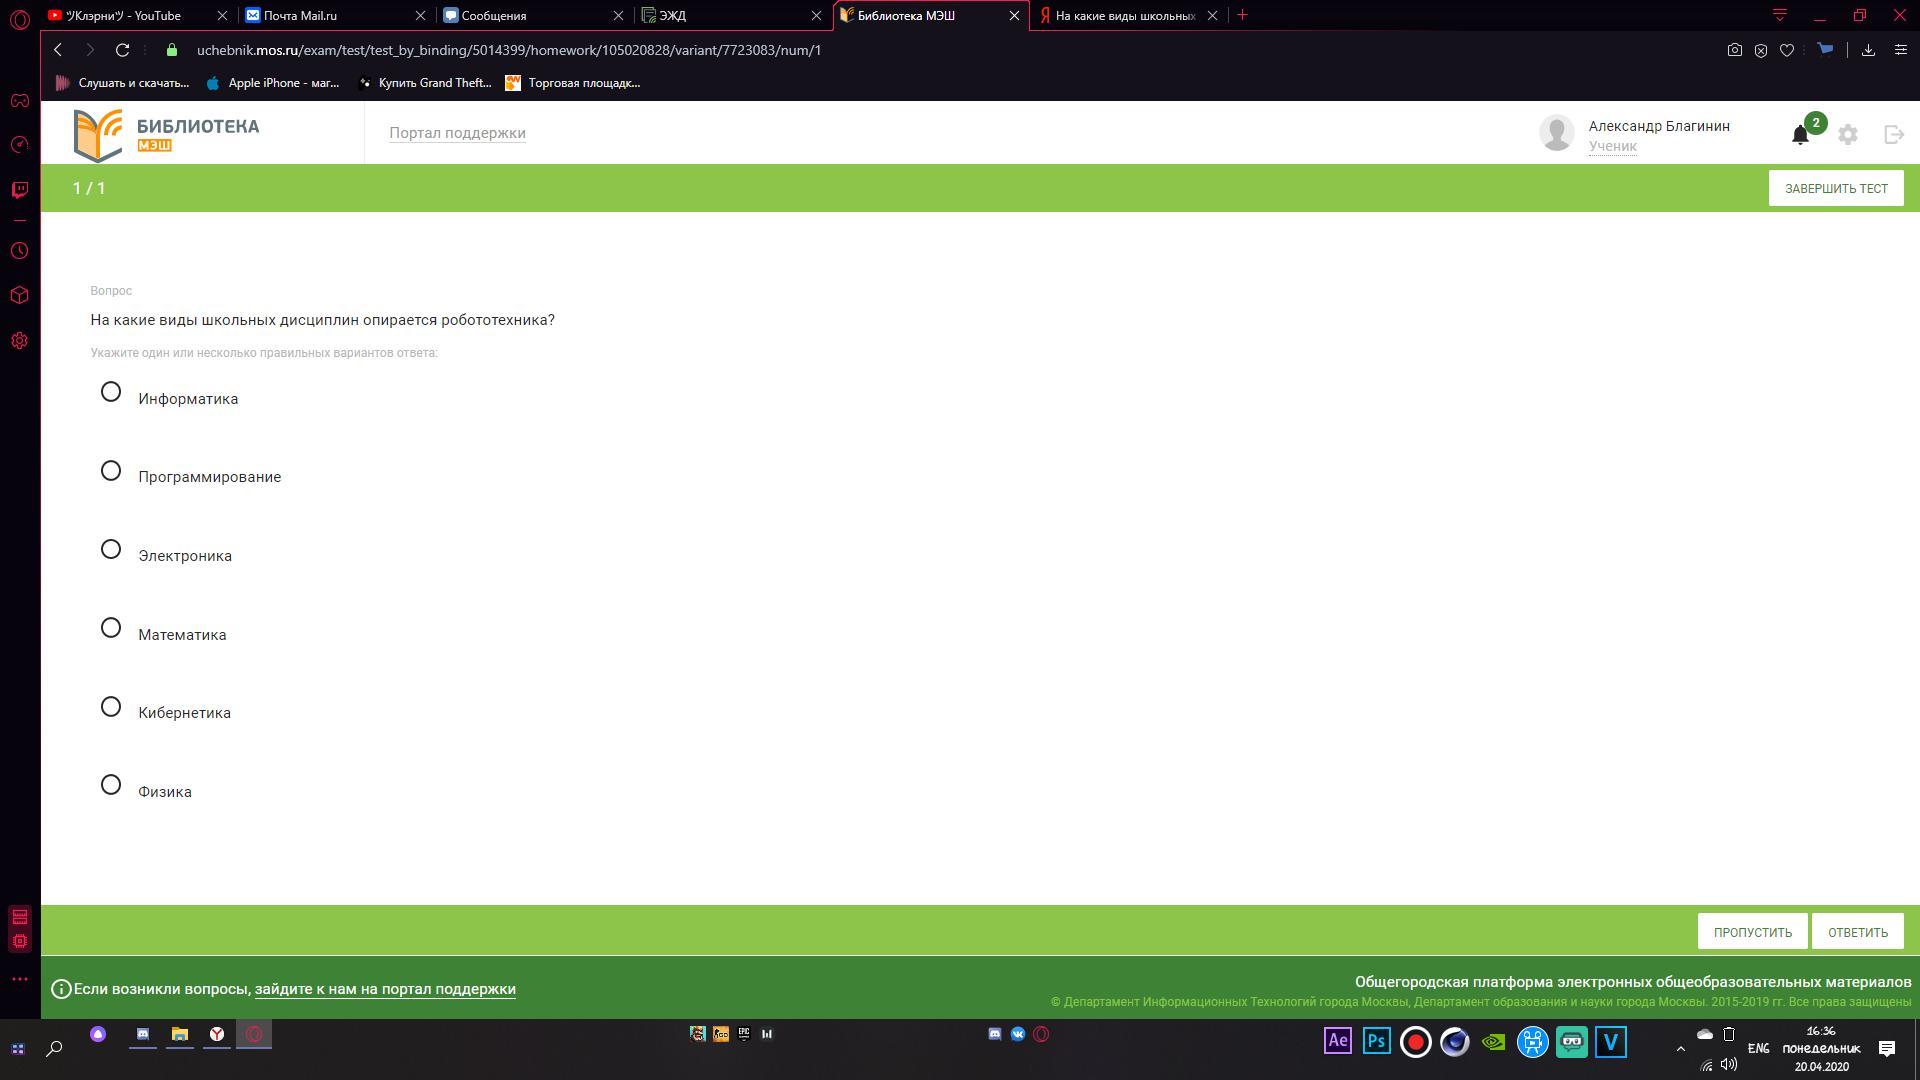Click the snapshot camera icon in address bar
Screen dimensions: 1920x1080
pos(1735,50)
